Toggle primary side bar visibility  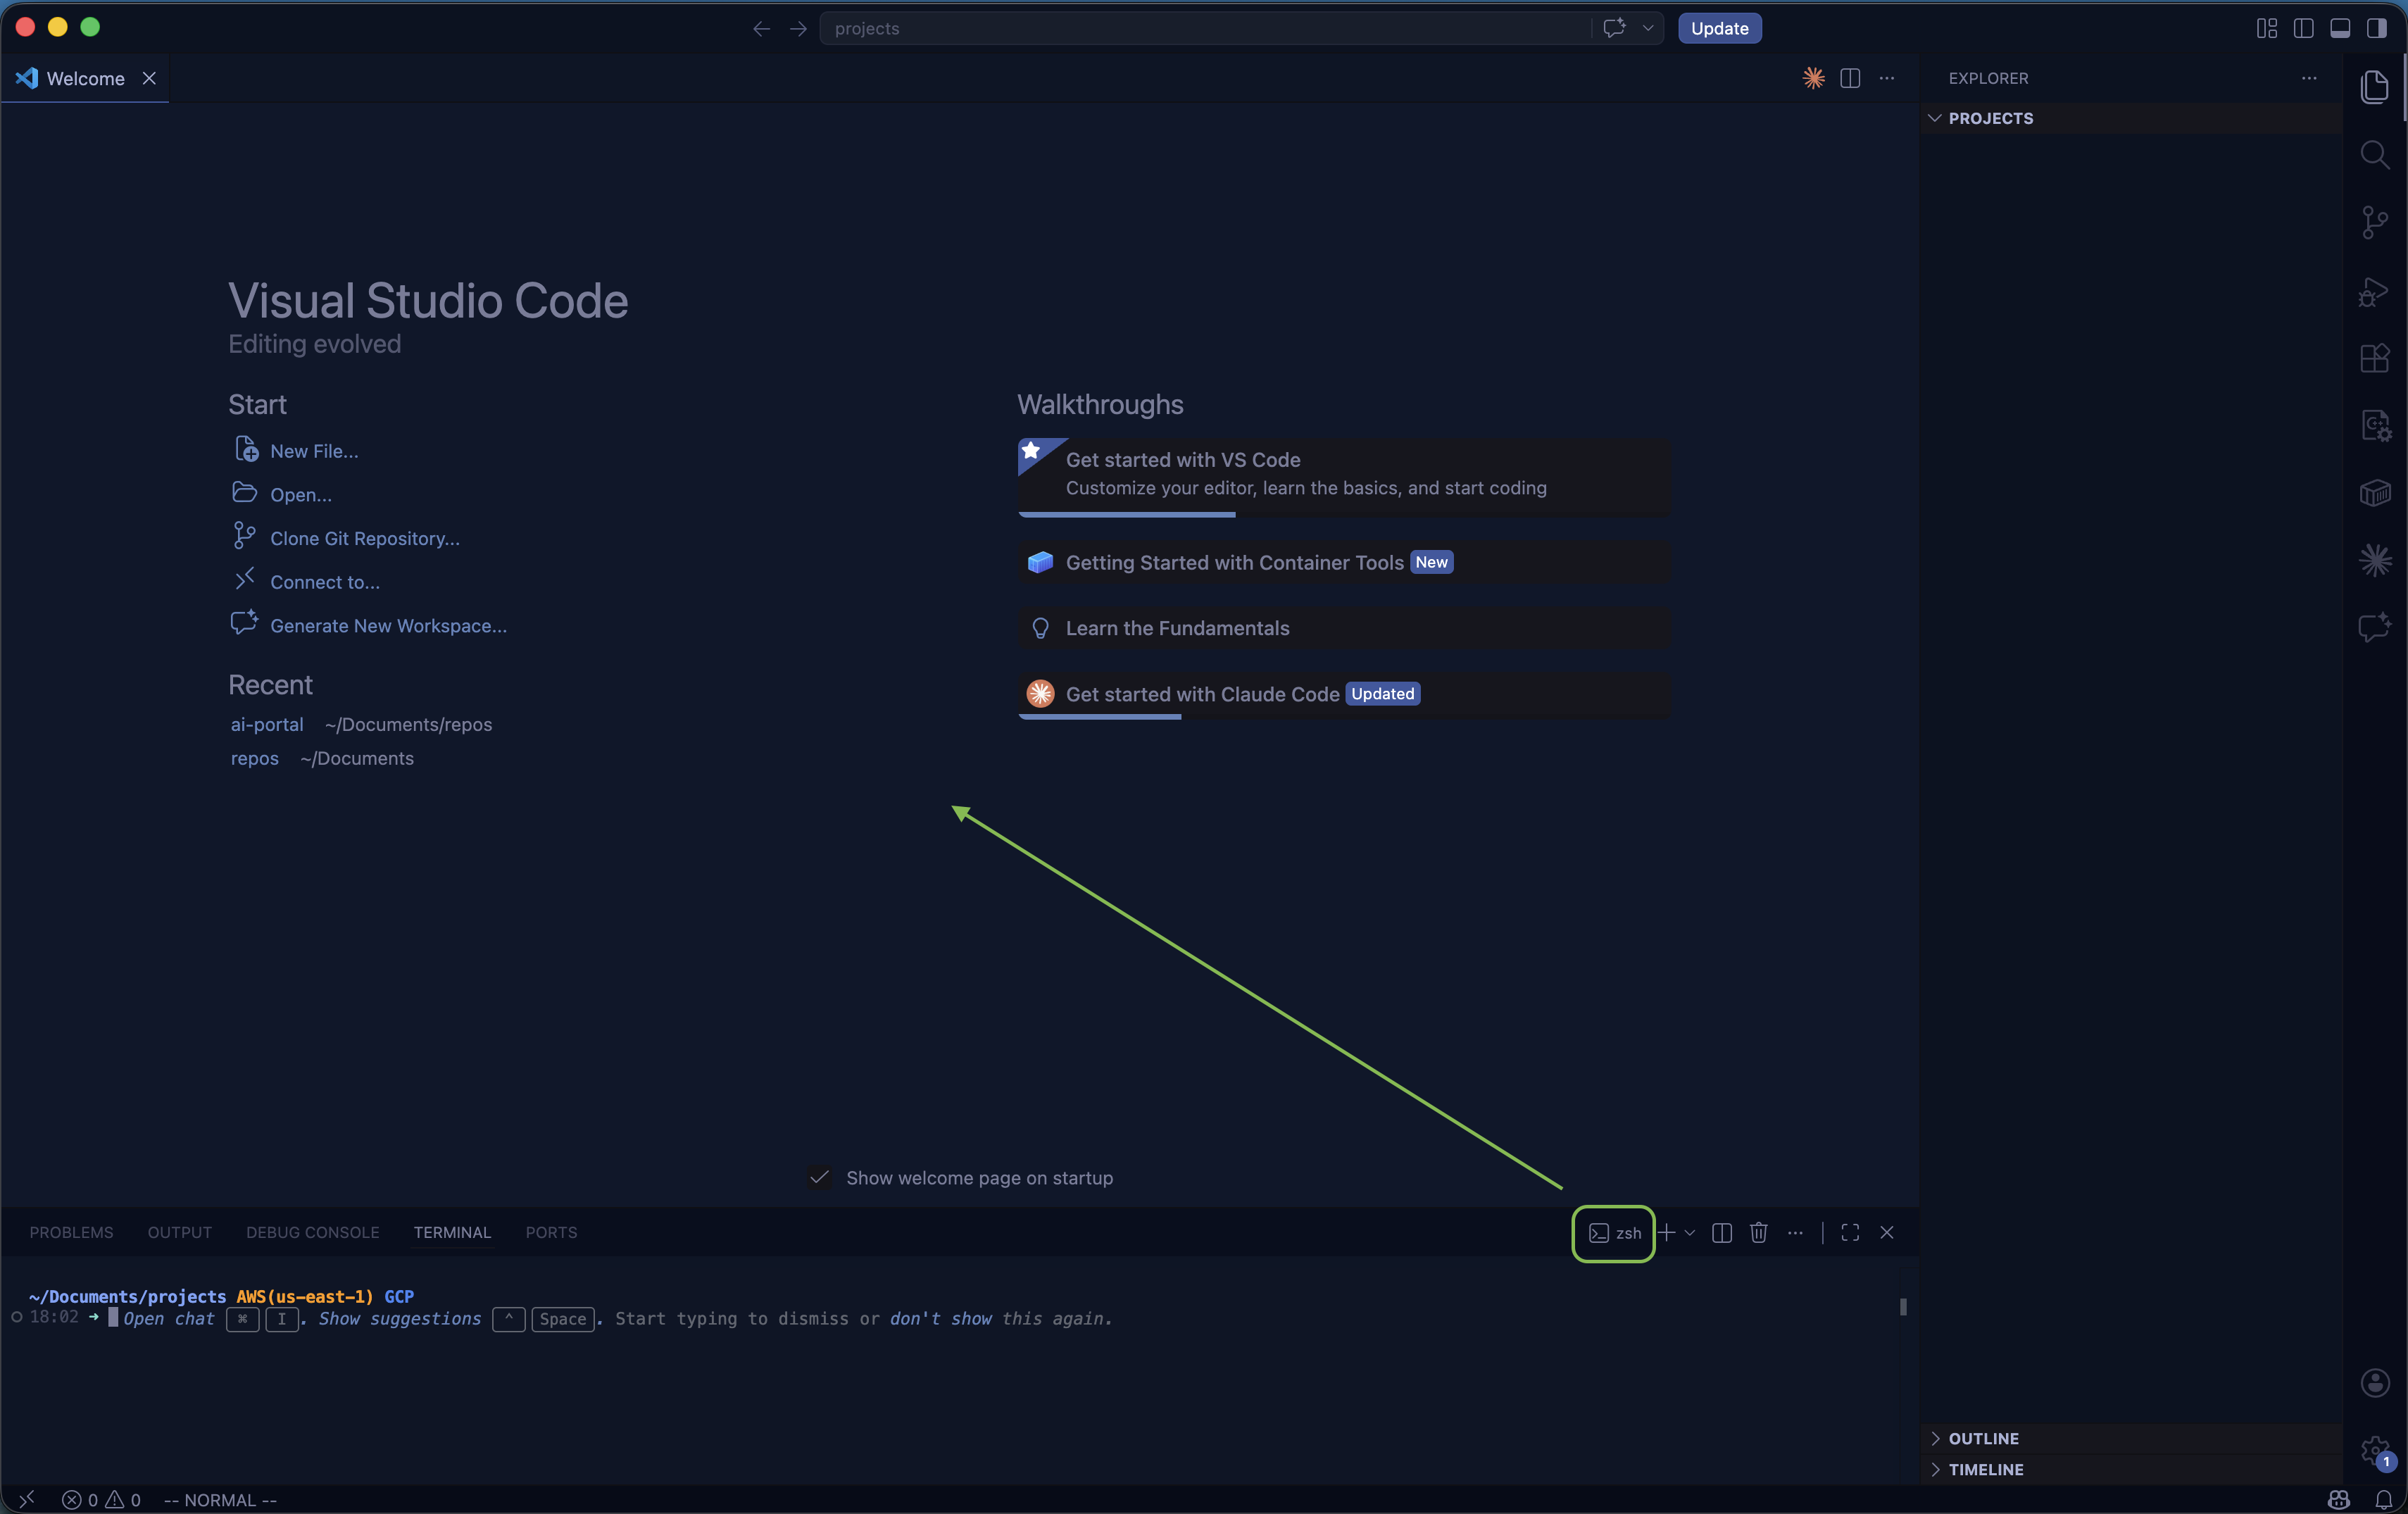(x=2304, y=28)
